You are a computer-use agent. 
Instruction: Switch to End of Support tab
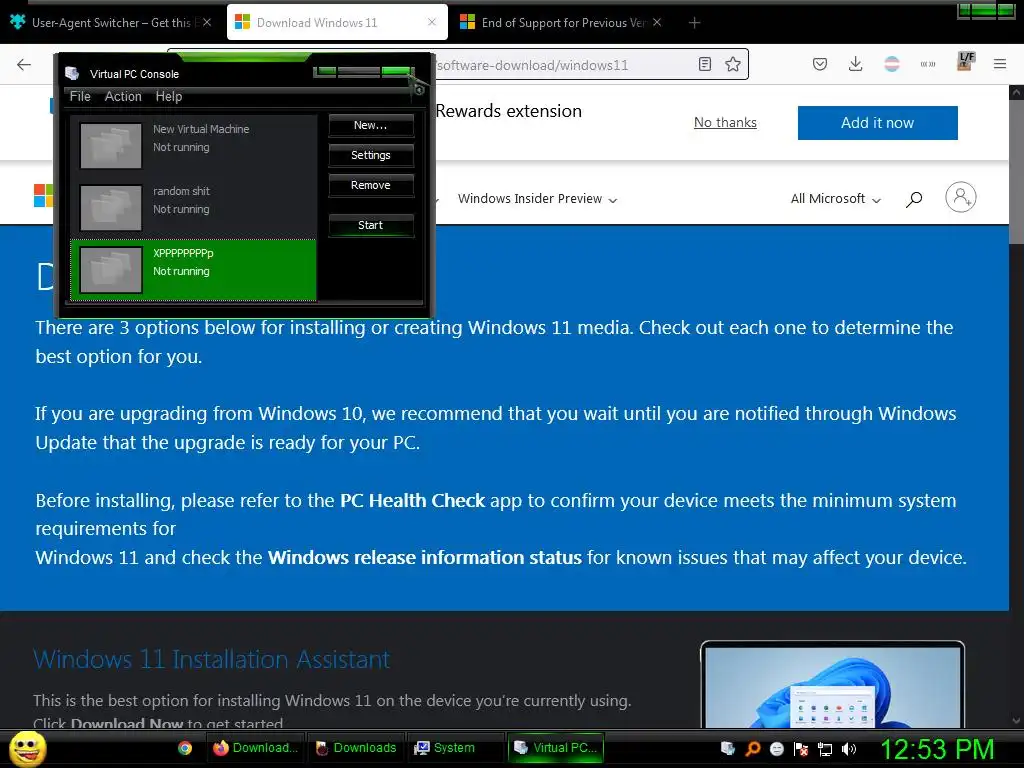coord(561,23)
